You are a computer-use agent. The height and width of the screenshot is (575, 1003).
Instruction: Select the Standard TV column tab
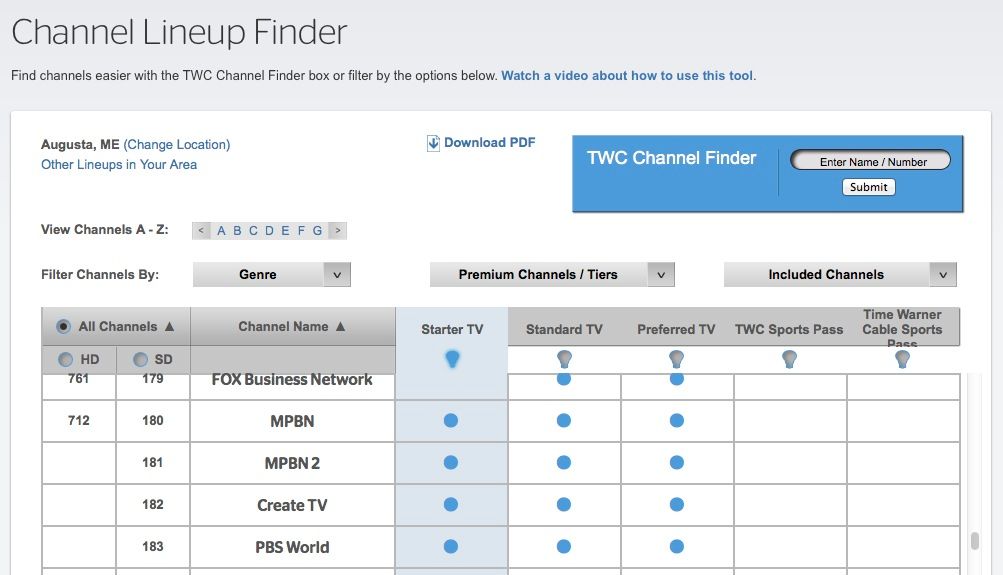click(x=564, y=329)
